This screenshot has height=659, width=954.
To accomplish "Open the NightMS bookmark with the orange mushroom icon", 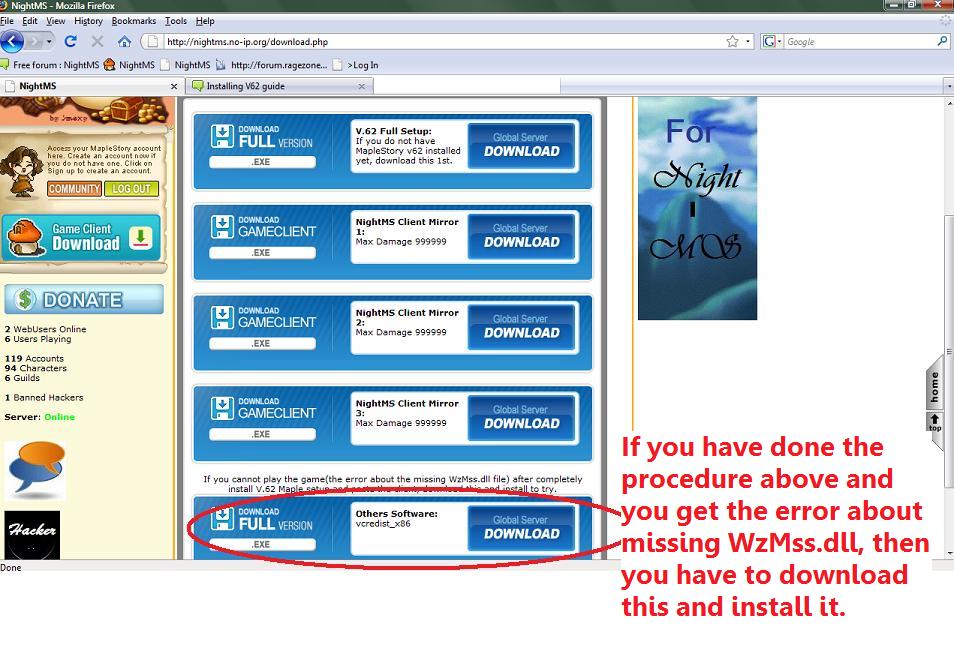I will tap(129, 65).
